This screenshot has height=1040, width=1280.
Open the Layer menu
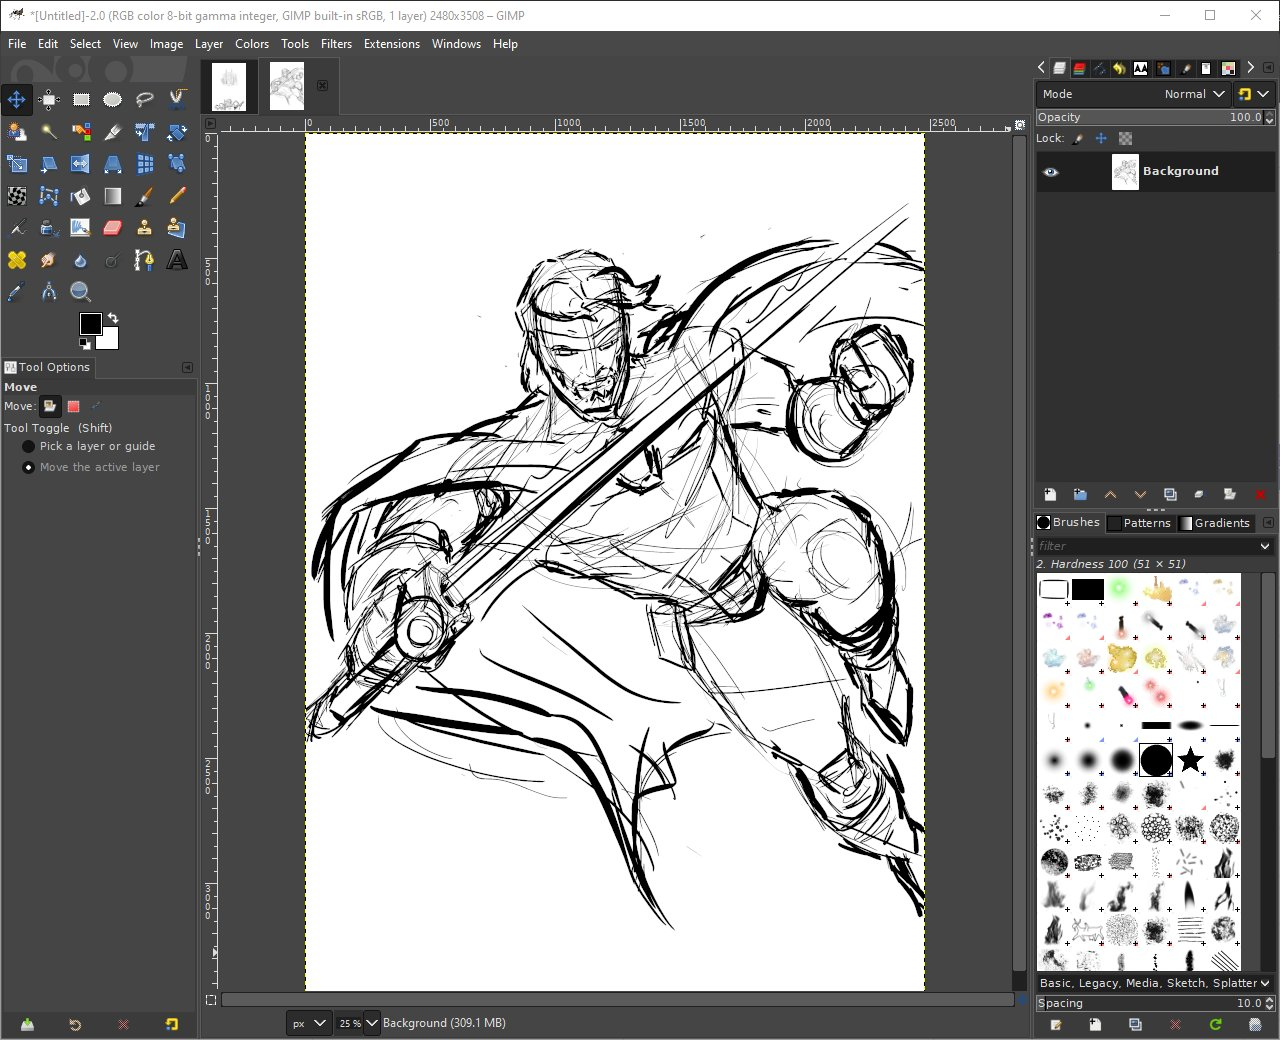click(209, 44)
